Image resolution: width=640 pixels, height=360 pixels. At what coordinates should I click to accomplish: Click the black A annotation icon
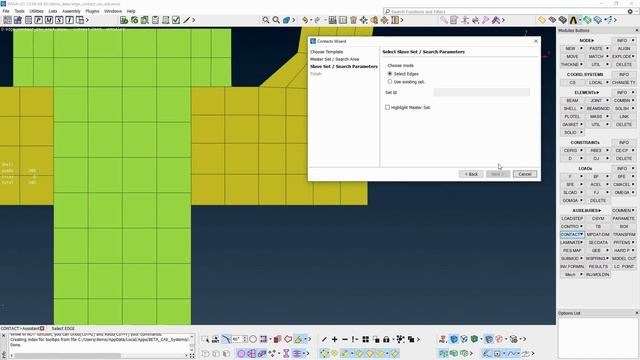(x=573, y=20)
